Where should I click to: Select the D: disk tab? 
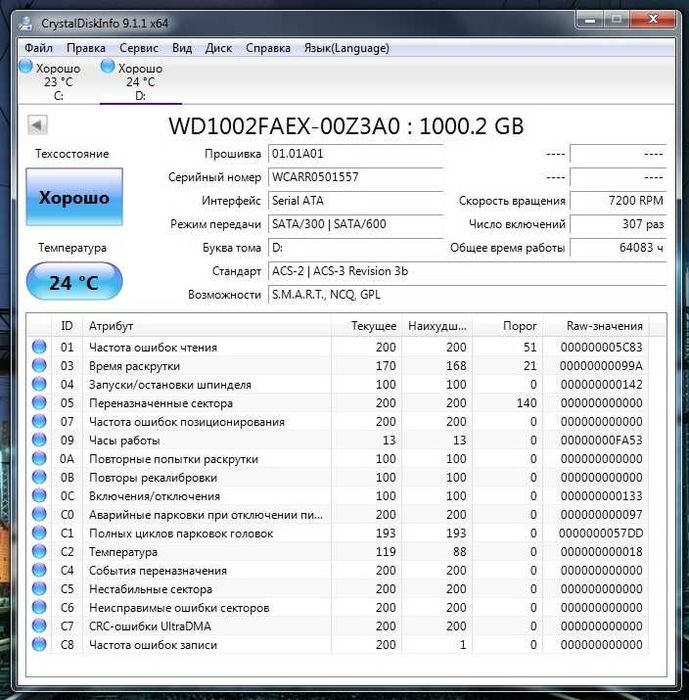click(140, 81)
